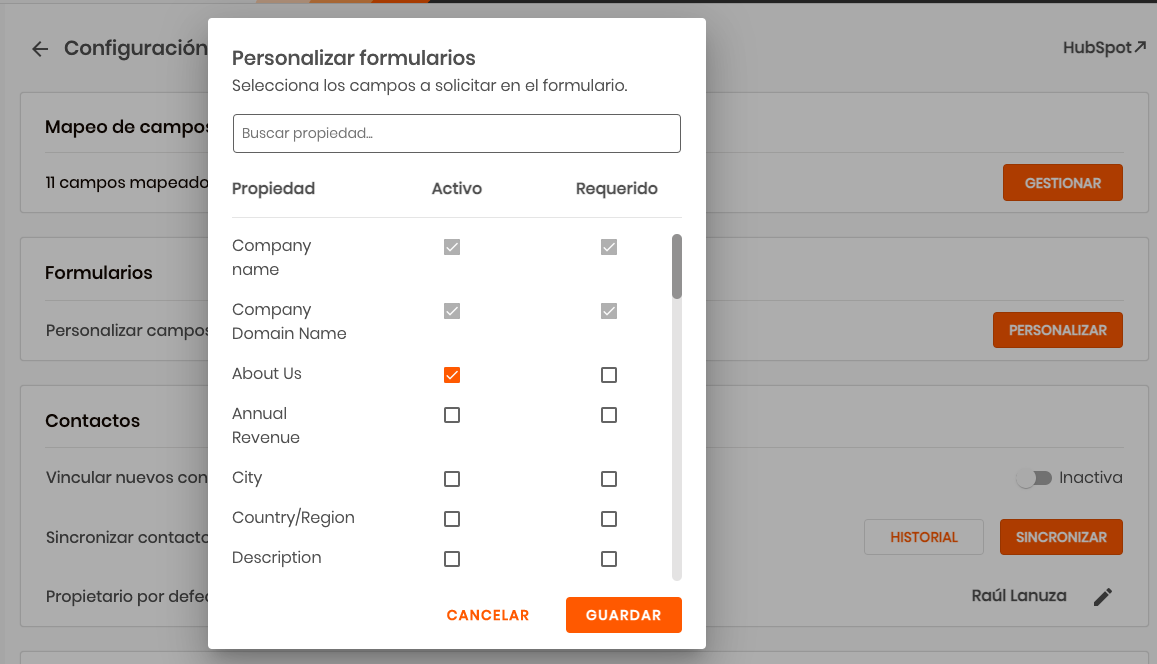Click the Buscar propiedad search field
Screen dimensions: 1157x664
tap(457, 134)
